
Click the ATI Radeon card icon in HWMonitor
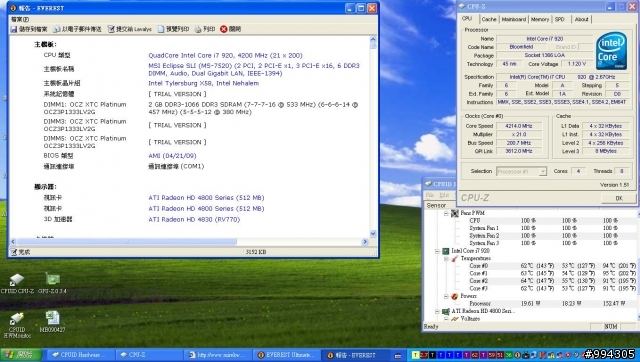click(x=446, y=311)
